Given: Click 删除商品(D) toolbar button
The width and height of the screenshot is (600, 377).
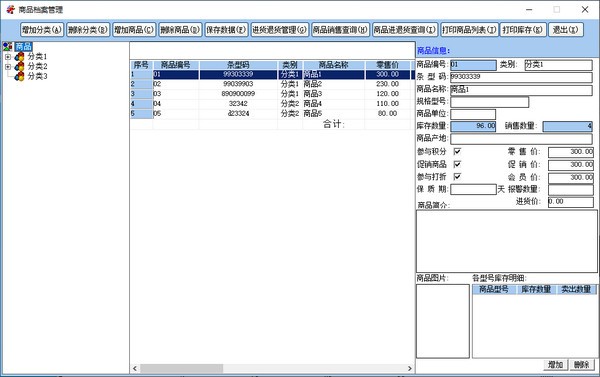Looking at the screenshot, I should (180, 30).
